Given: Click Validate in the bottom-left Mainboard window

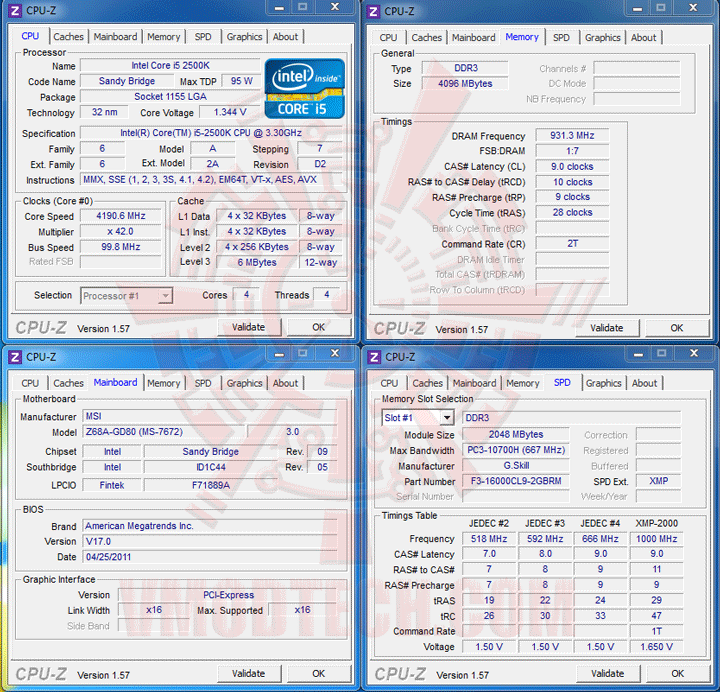Looking at the screenshot, I should coord(248,674).
